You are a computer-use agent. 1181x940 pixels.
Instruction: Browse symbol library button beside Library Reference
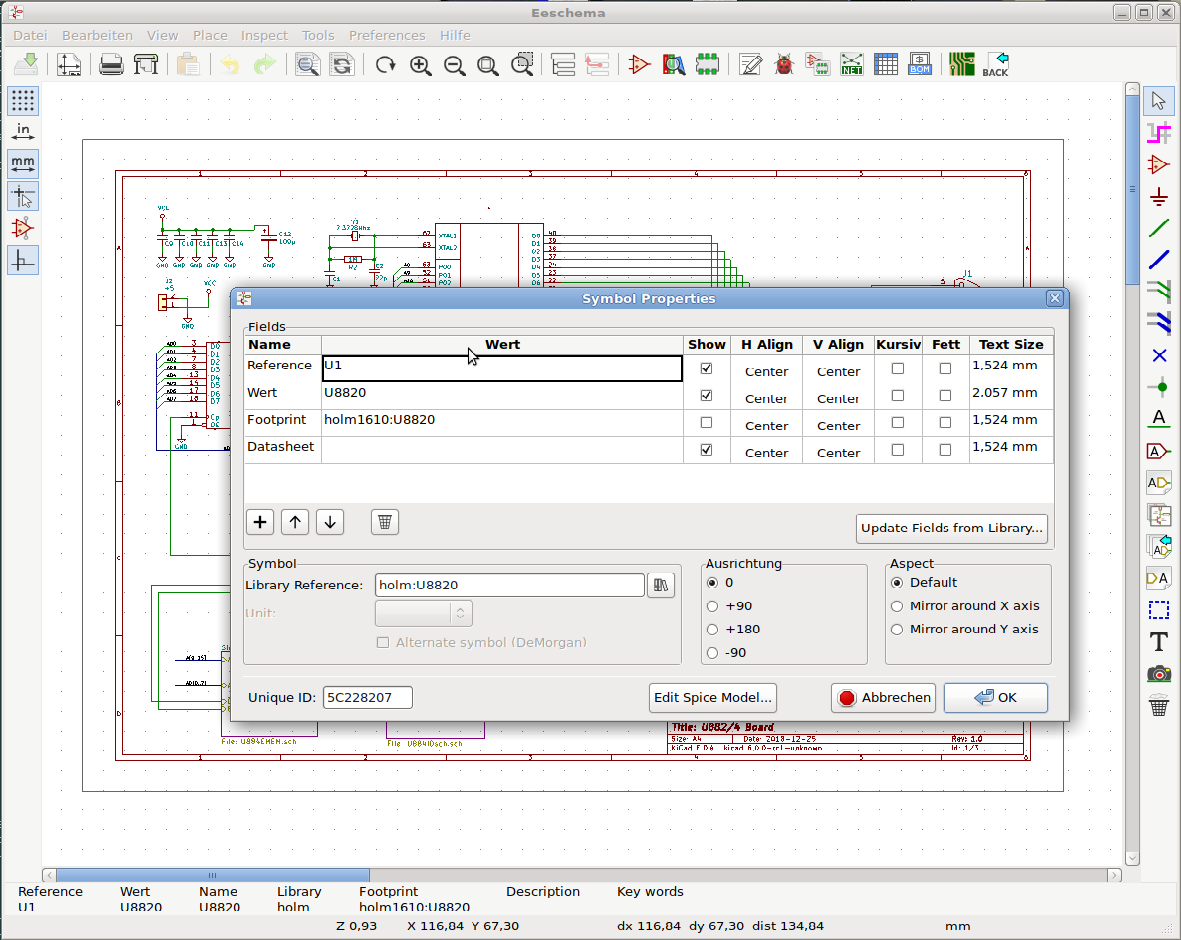(x=661, y=585)
